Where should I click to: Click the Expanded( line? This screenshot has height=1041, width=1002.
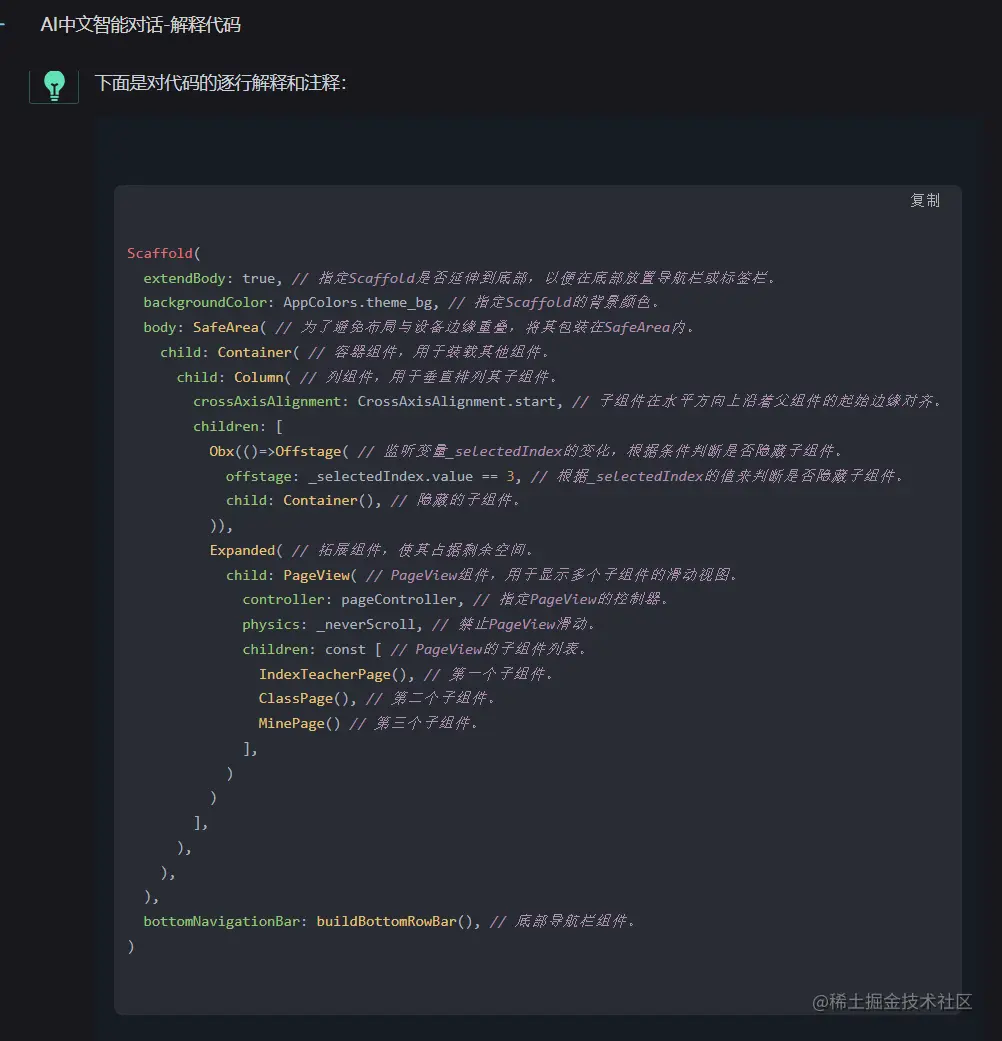(x=372, y=550)
